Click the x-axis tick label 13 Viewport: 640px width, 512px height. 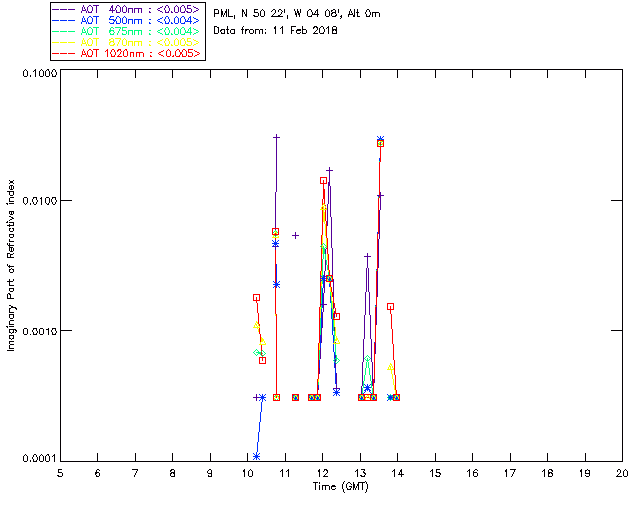pyautogui.click(x=360, y=473)
